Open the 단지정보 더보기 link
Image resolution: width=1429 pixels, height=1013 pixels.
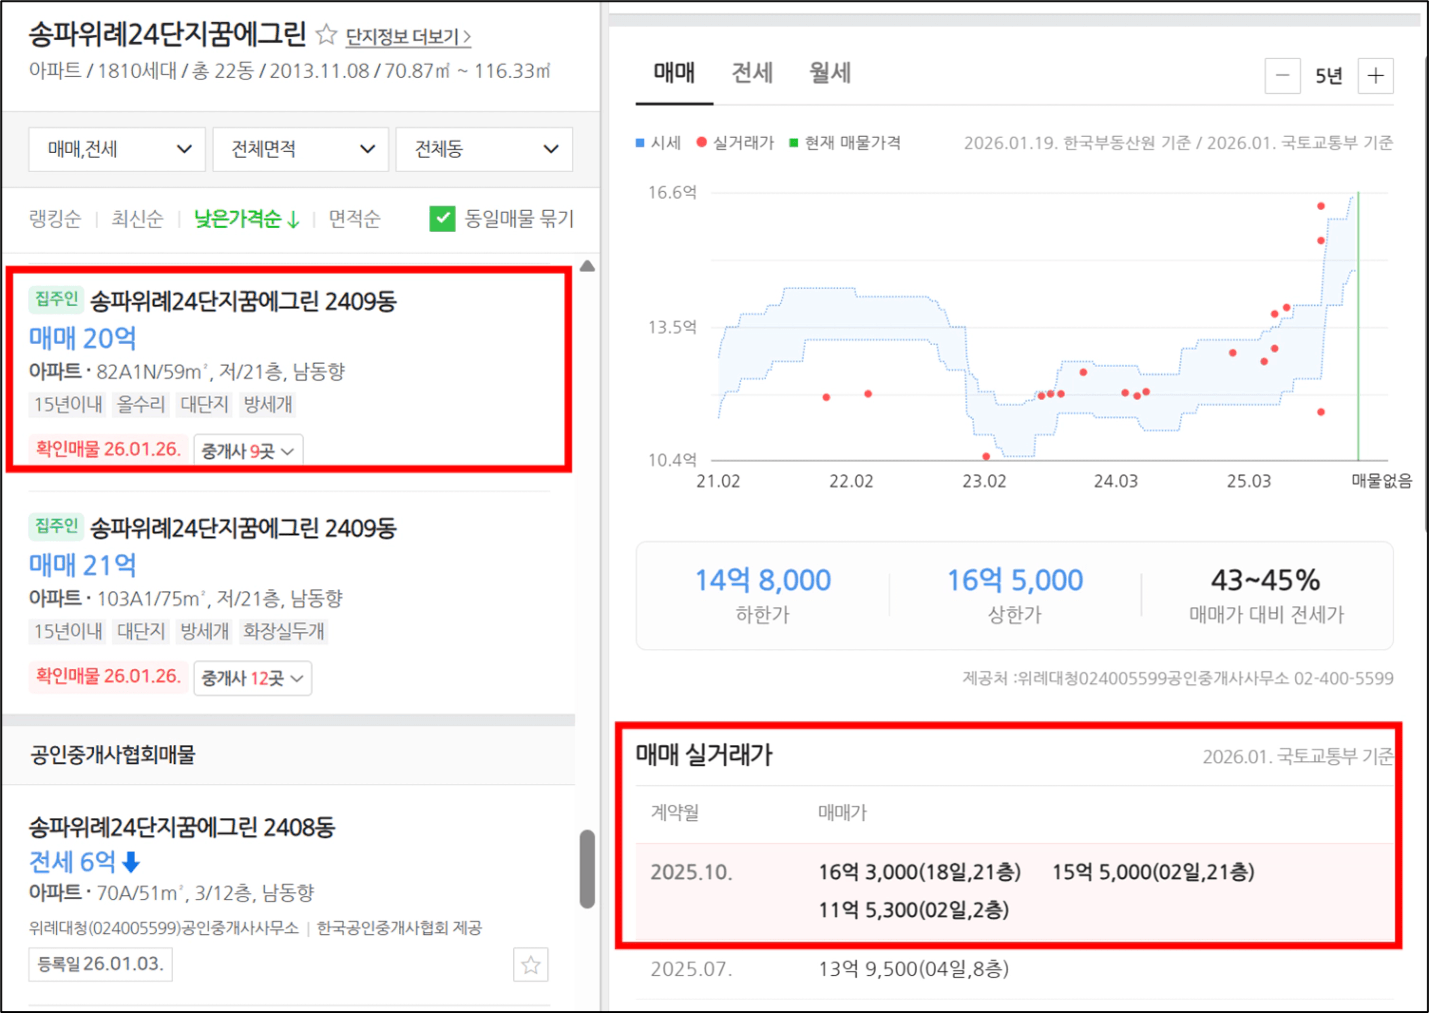pyautogui.click(x=408, y=37)
